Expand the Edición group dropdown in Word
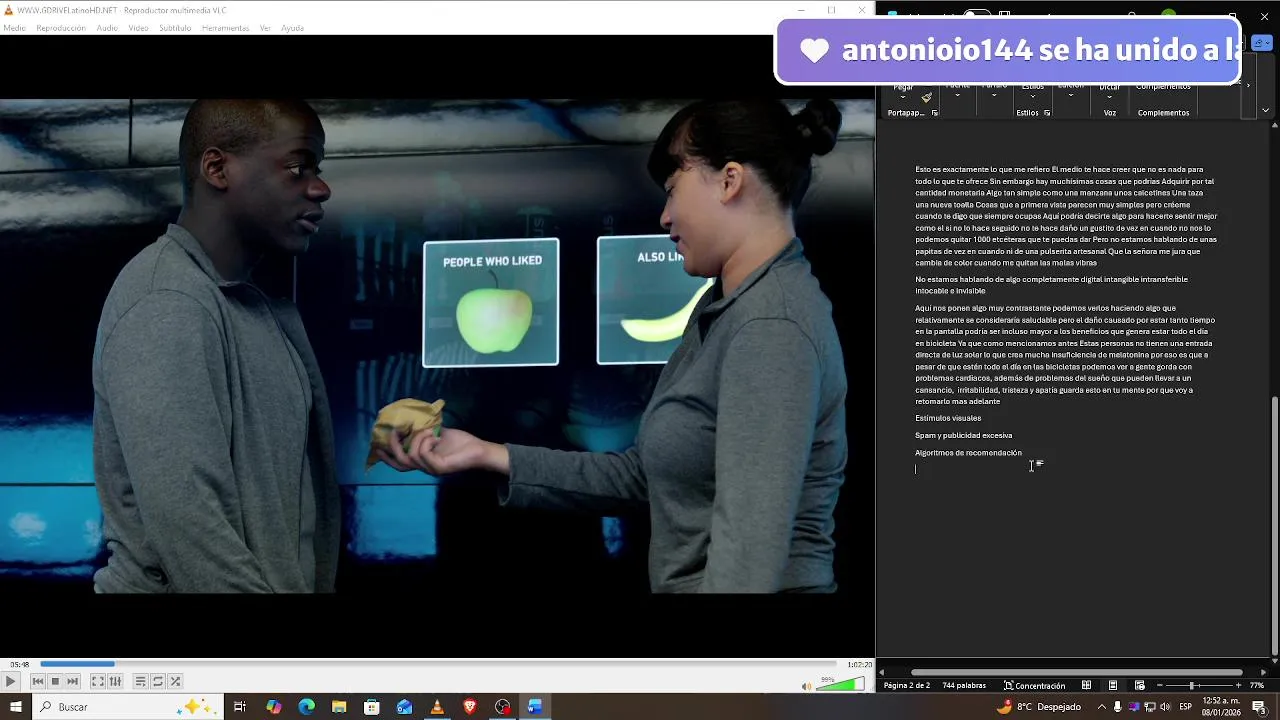This screenshot has width=1280, height=720. click(x=1071, y=94)
